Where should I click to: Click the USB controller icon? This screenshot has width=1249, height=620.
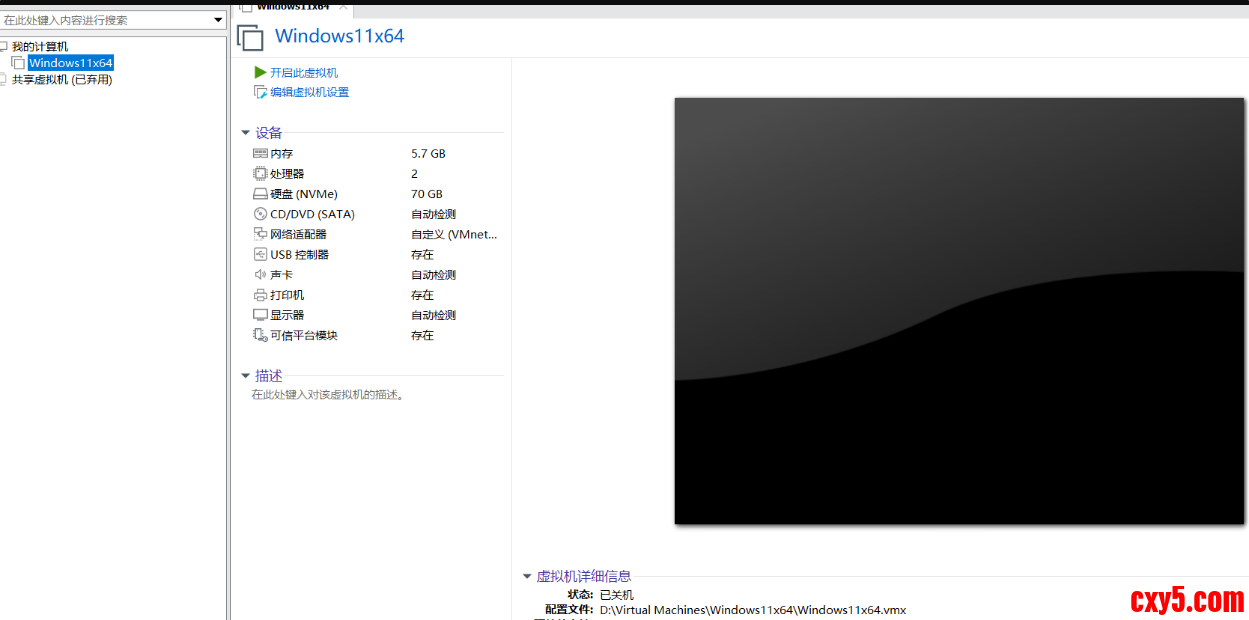260,254
